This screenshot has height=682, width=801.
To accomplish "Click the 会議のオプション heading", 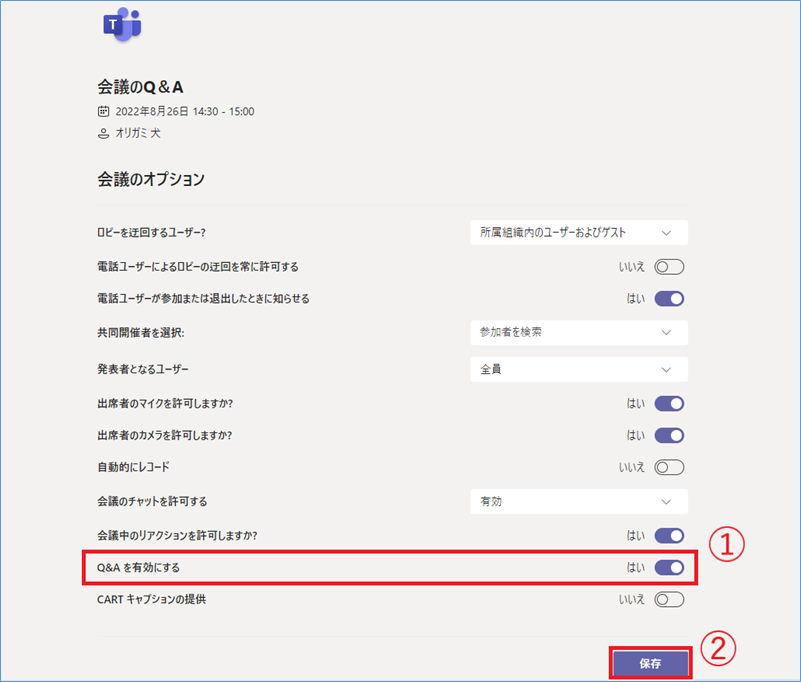I will (x=151, y=179).
